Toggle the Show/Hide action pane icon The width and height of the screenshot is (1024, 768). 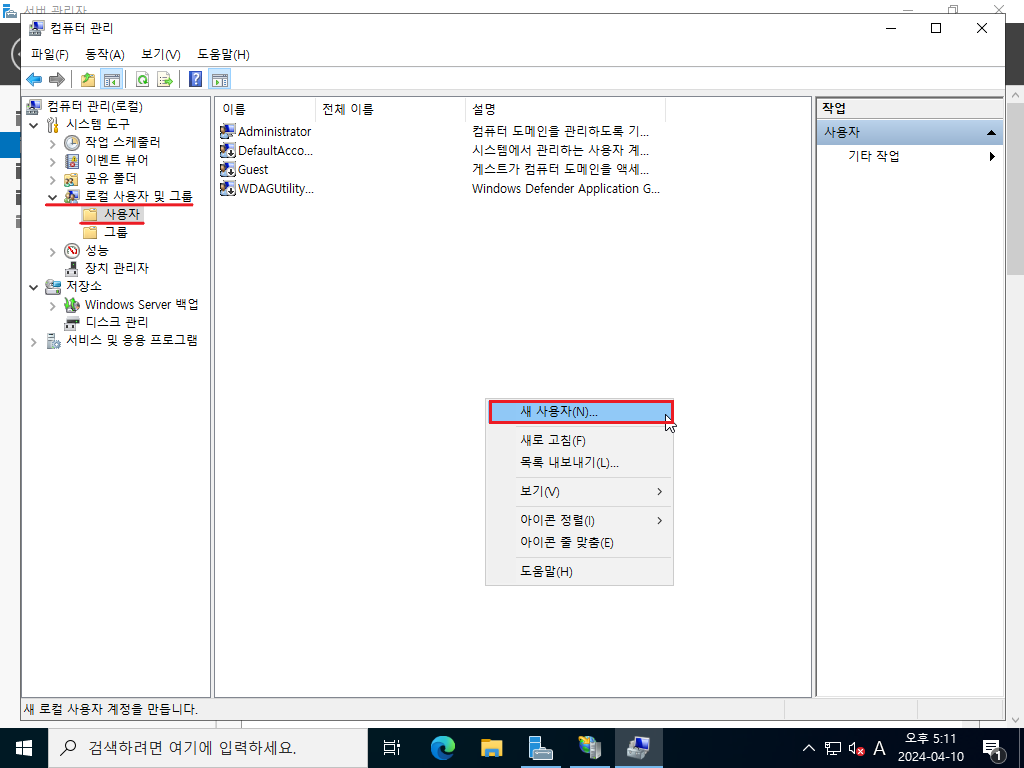click(x=220, y=80)
